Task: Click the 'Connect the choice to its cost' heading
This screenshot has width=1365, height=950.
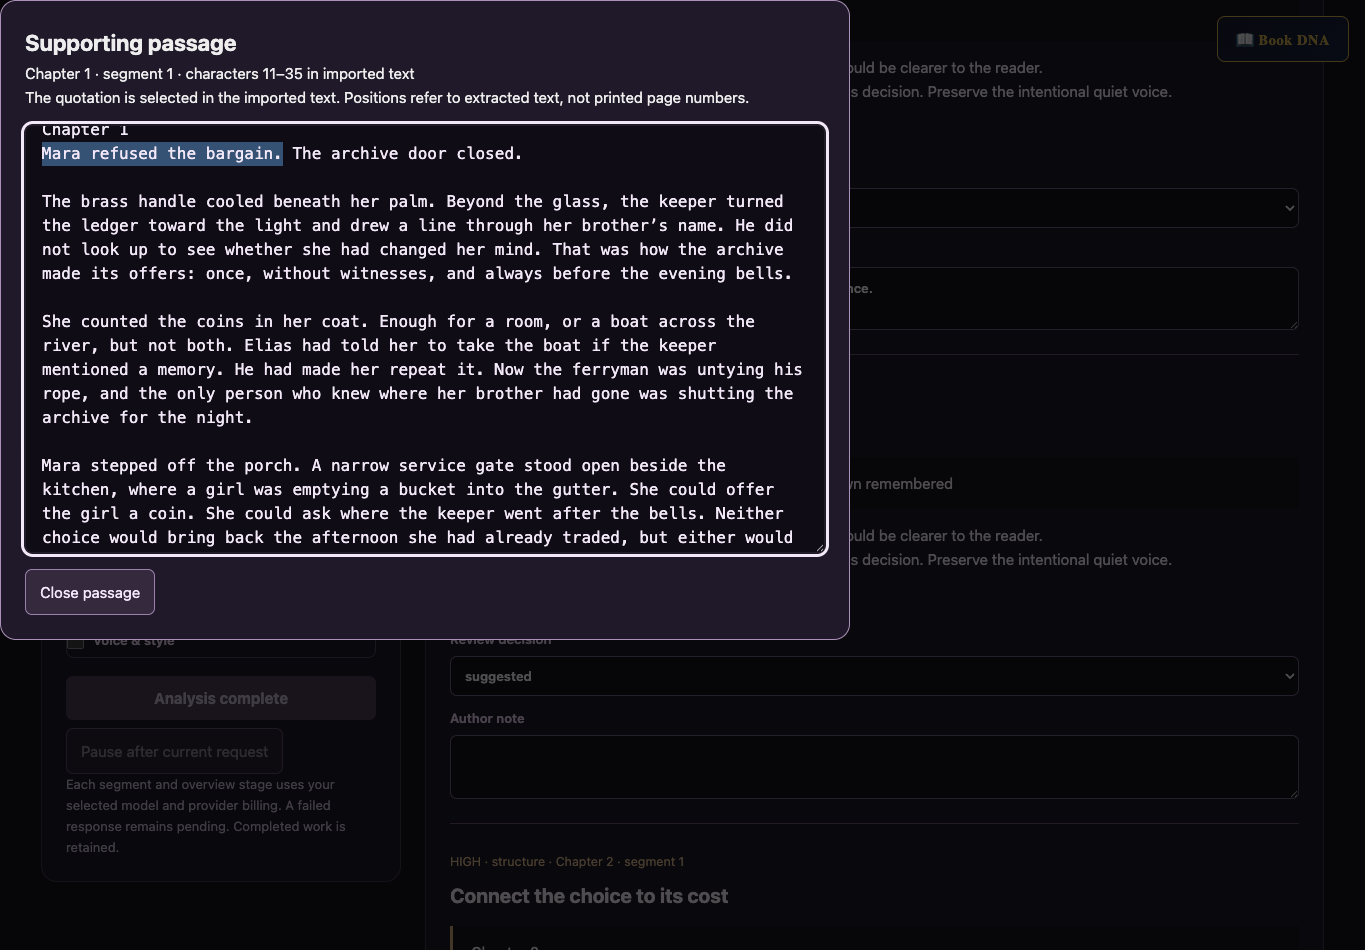Action: click(x=589, y=896)
